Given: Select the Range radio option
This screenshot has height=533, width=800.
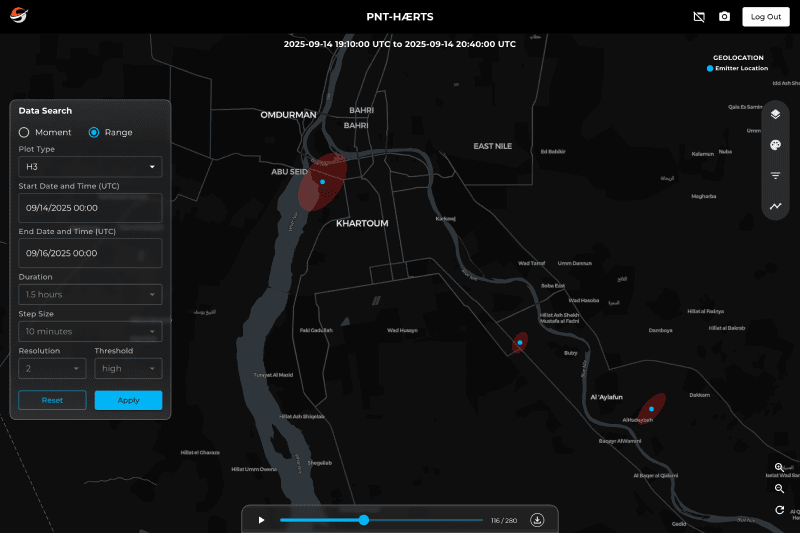Looking at the screenshot, I should (x=94, y=133).
